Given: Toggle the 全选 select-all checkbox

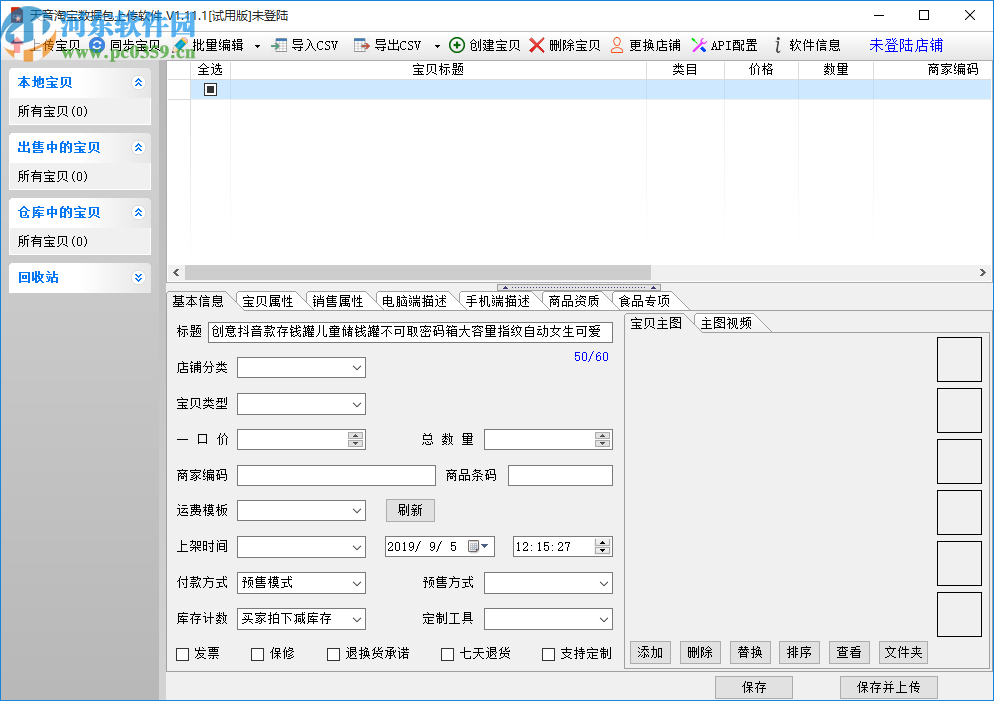Looking at the screenshot, I should click(210, 89).
